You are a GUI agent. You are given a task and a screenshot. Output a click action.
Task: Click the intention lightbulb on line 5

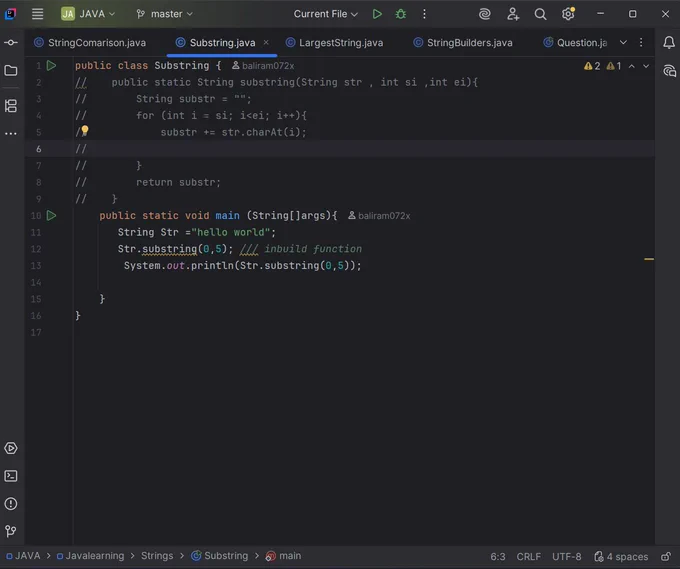[85, 130]
